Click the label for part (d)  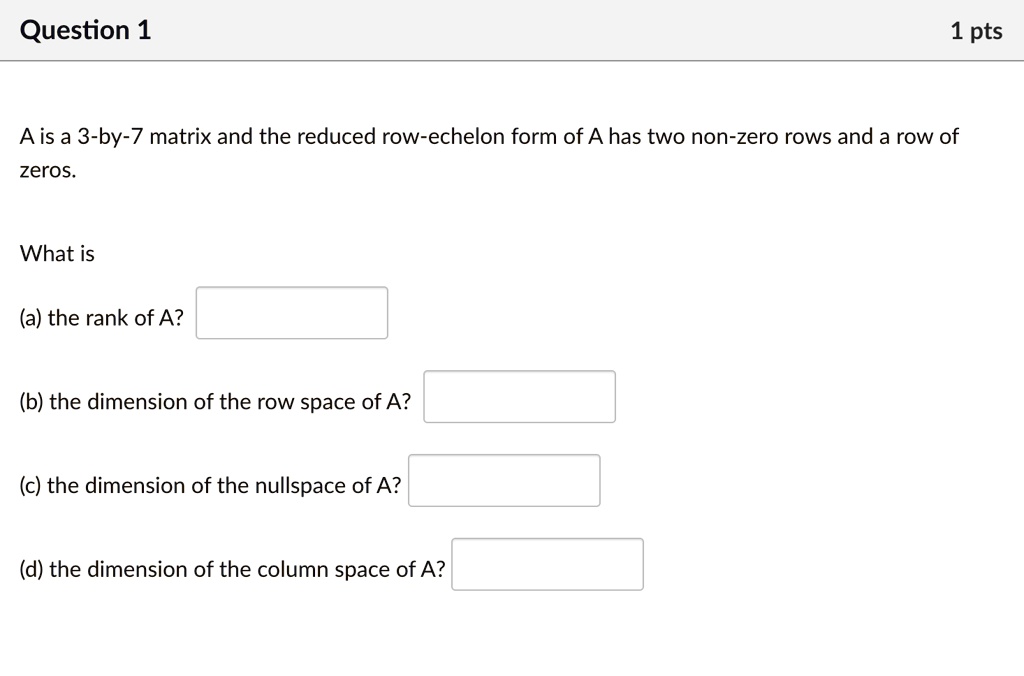(231, 569)
